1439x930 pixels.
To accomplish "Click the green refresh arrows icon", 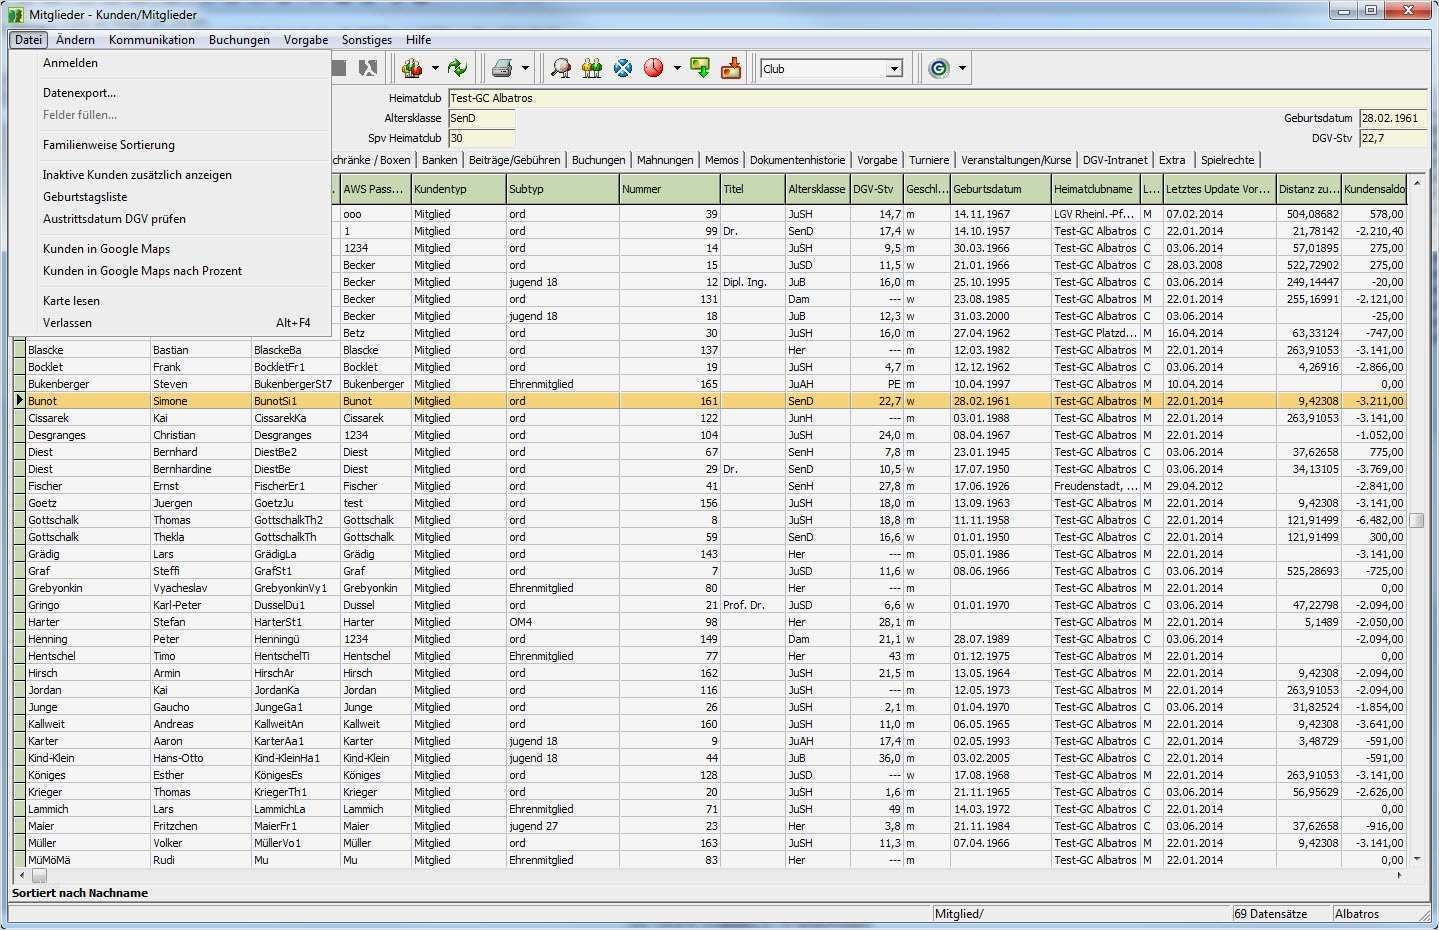I will click(457, 68).
